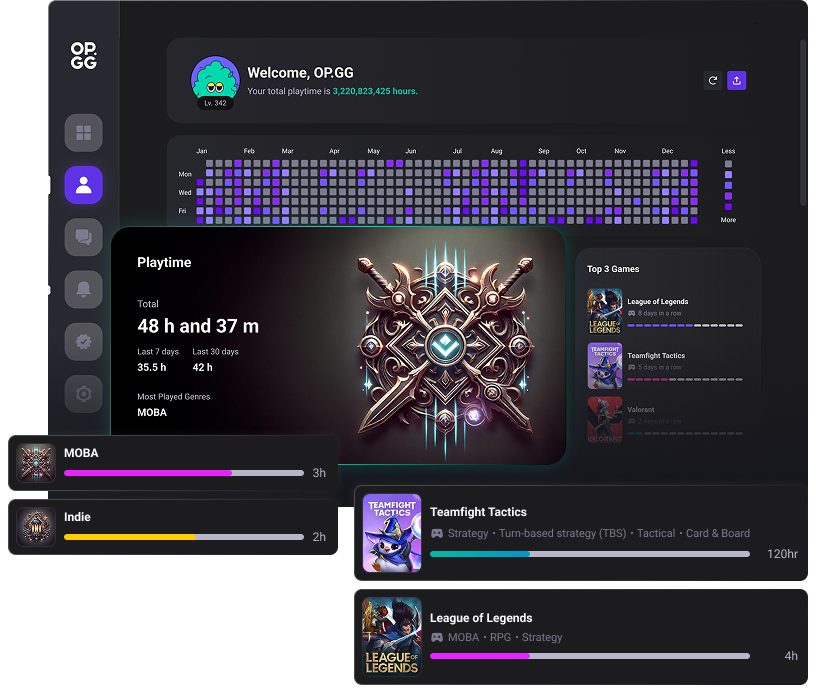This screenshot has height=693, width=816.
Task: Click the League of Legends streak bar
Action: tap(685, 326)
